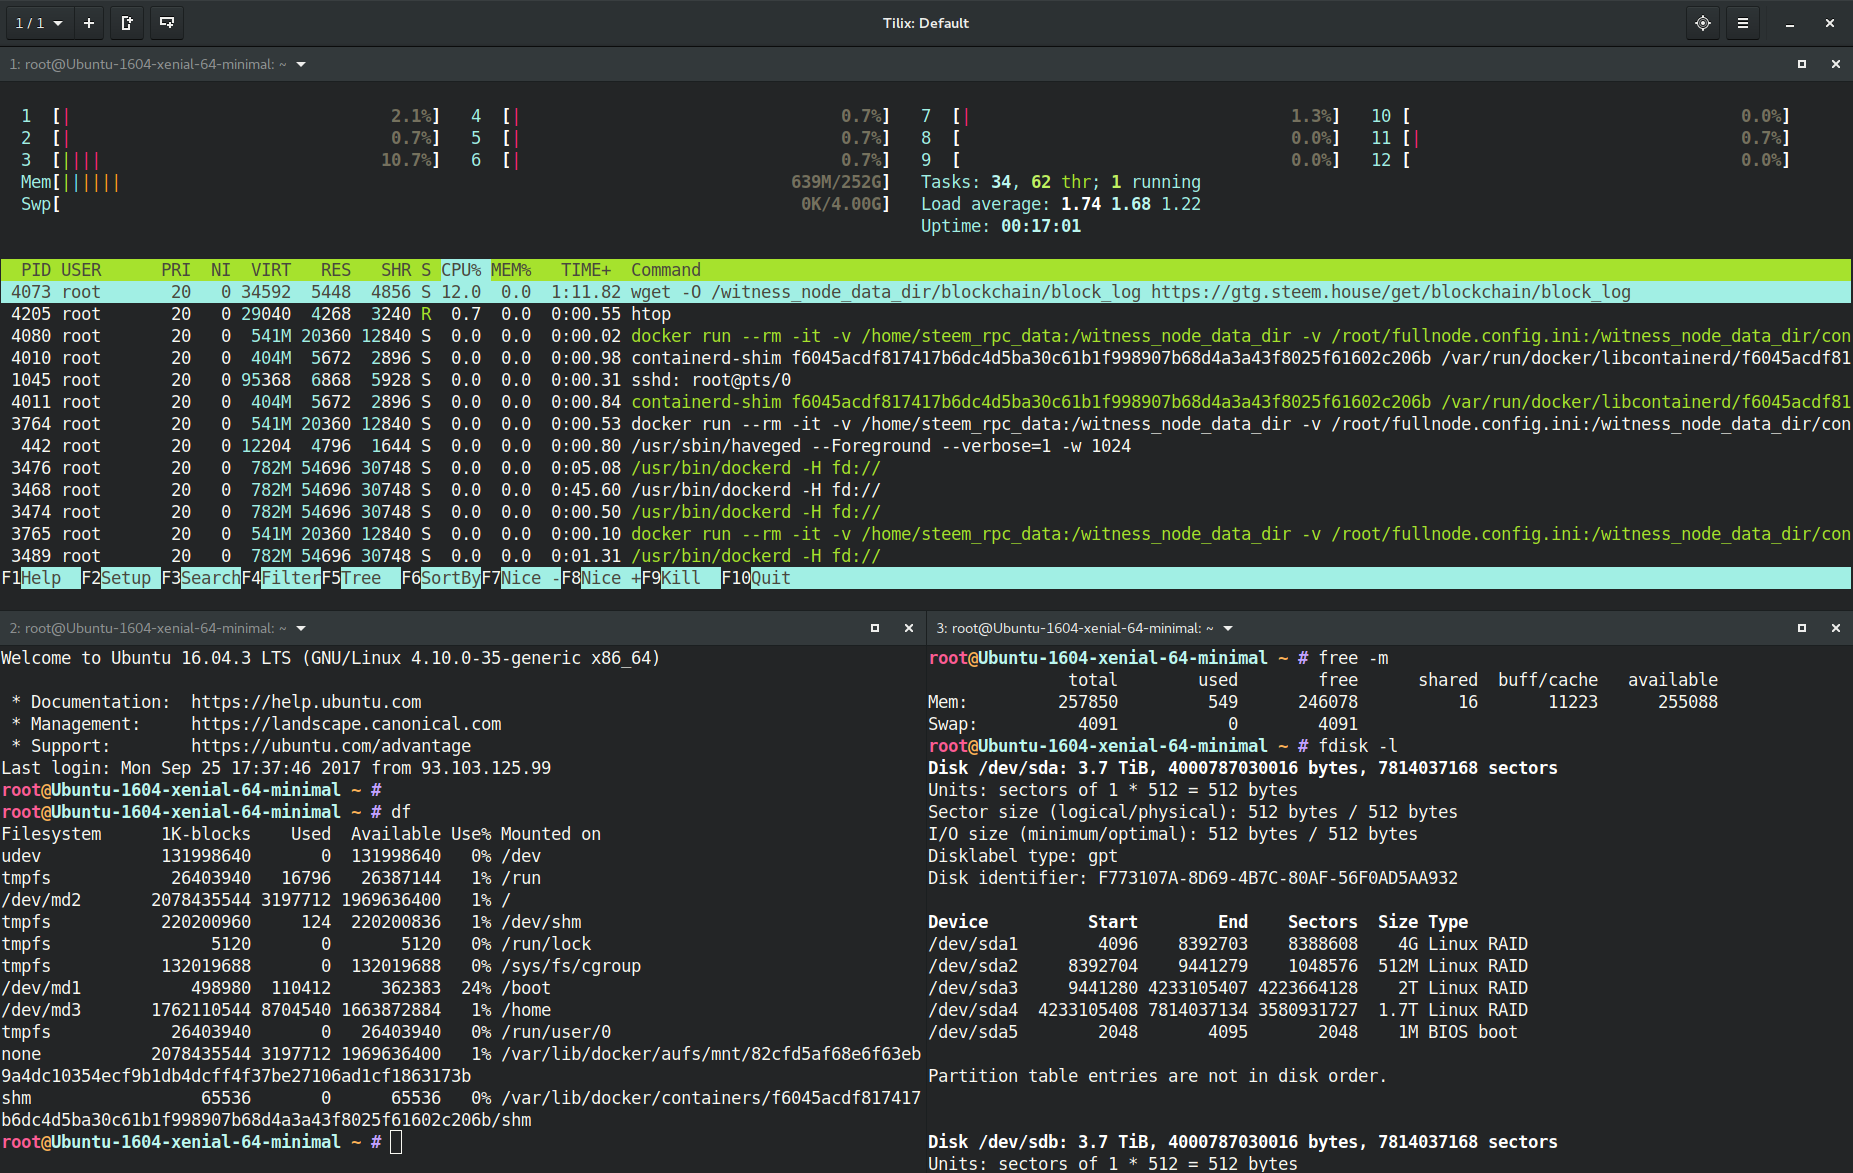The height and width of the screenshot is (1173, 1853).
Task: Select dockerd process row PID 3468
Action: tap(925, 490)
